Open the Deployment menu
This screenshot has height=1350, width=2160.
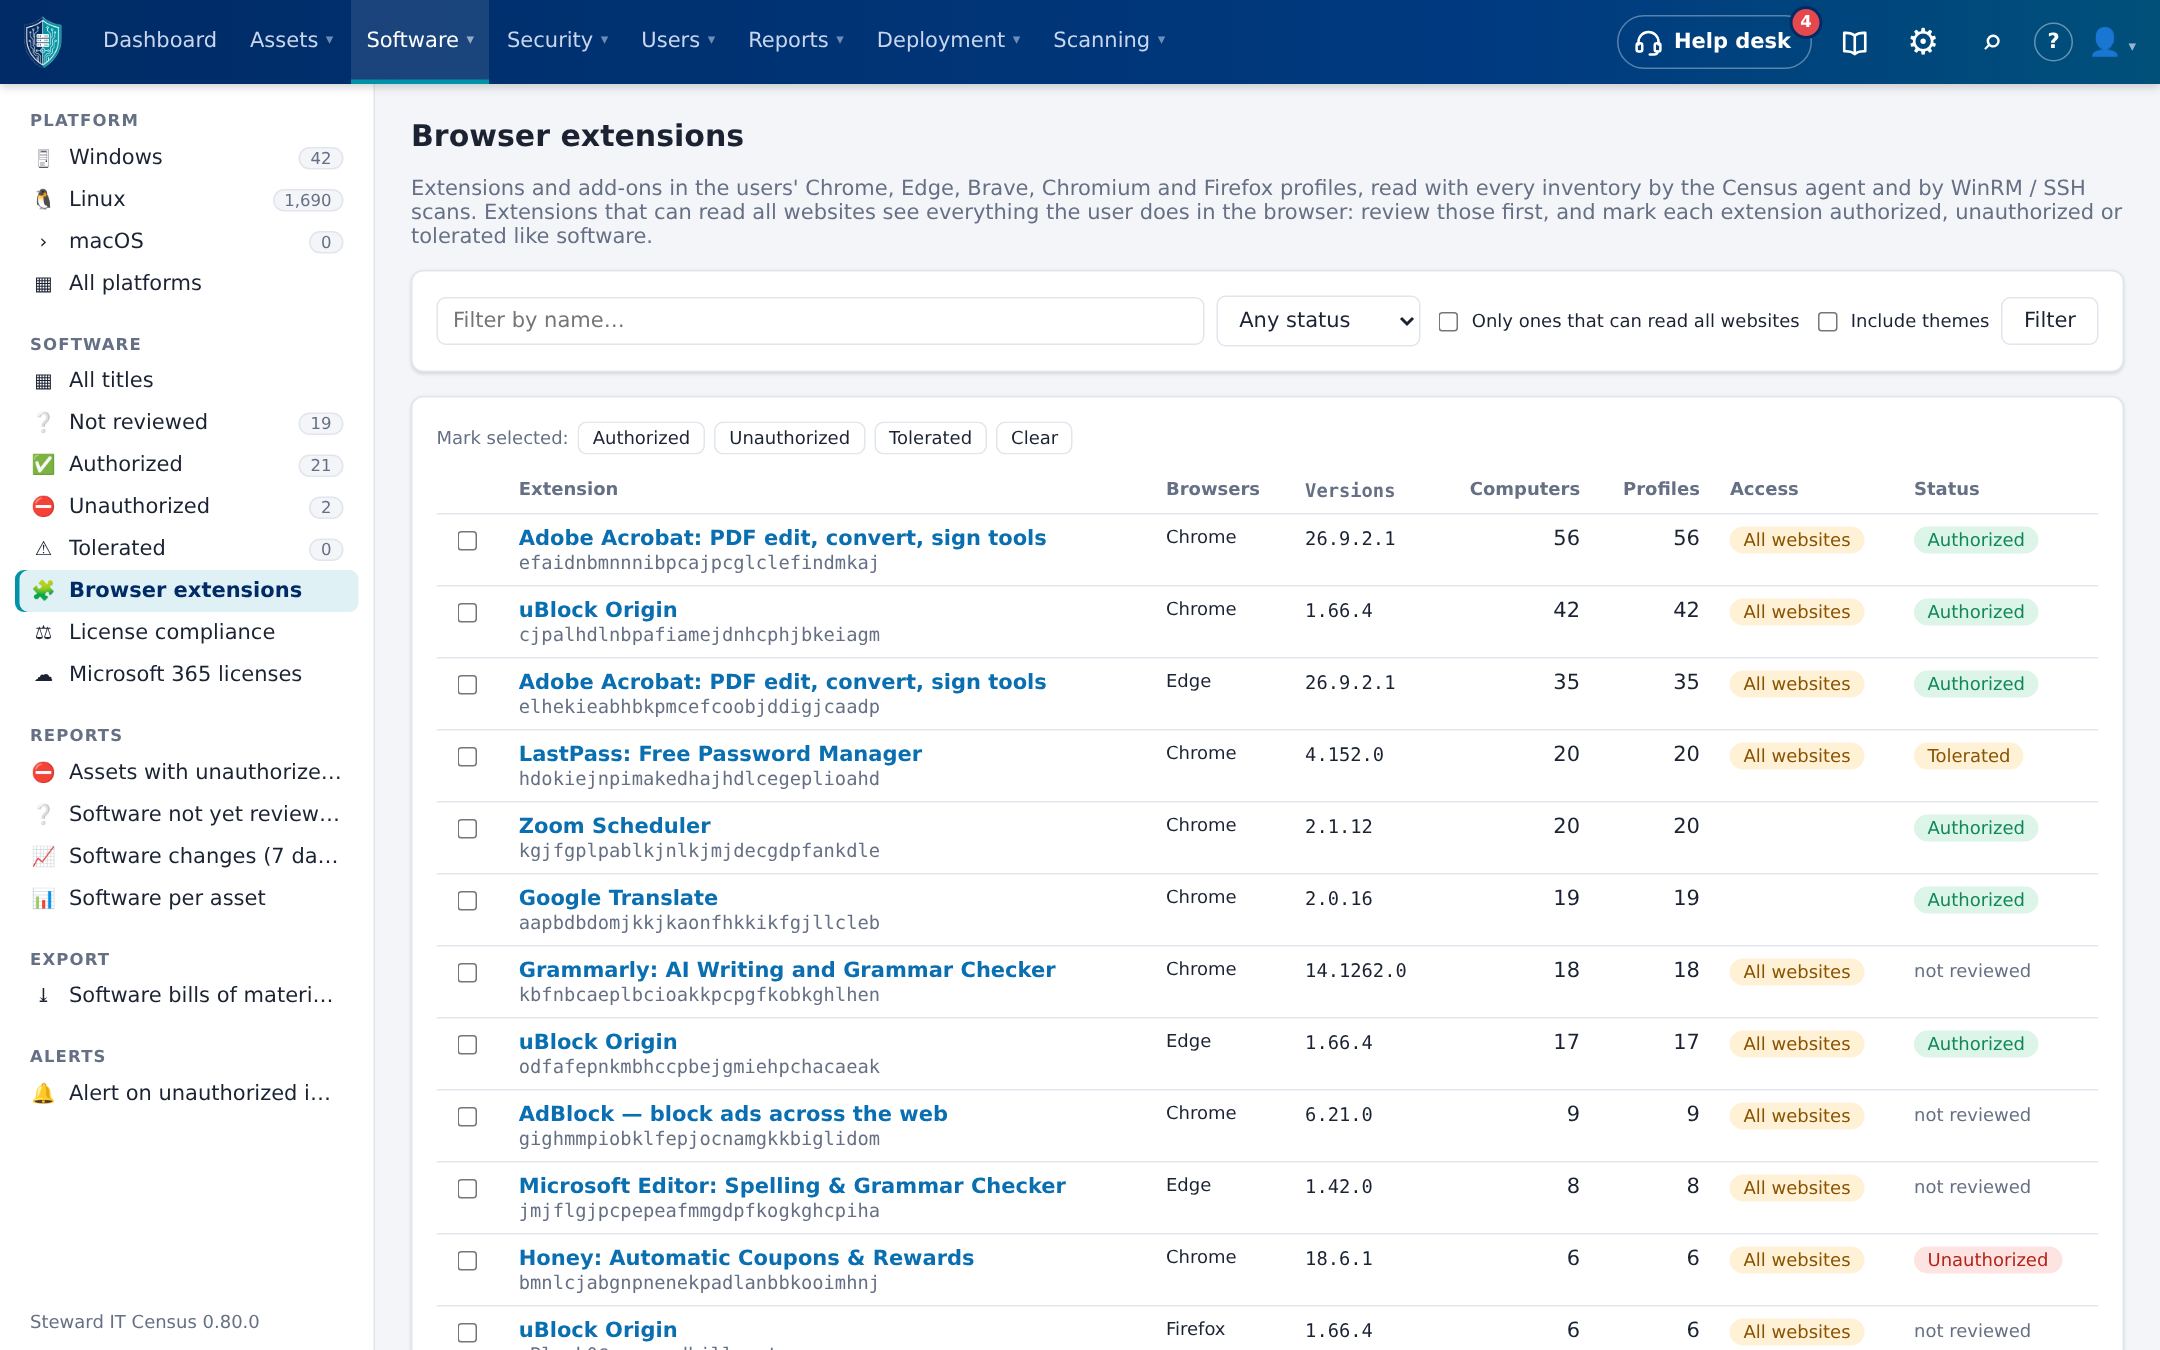pyautogui.click(x=948, y=40)
